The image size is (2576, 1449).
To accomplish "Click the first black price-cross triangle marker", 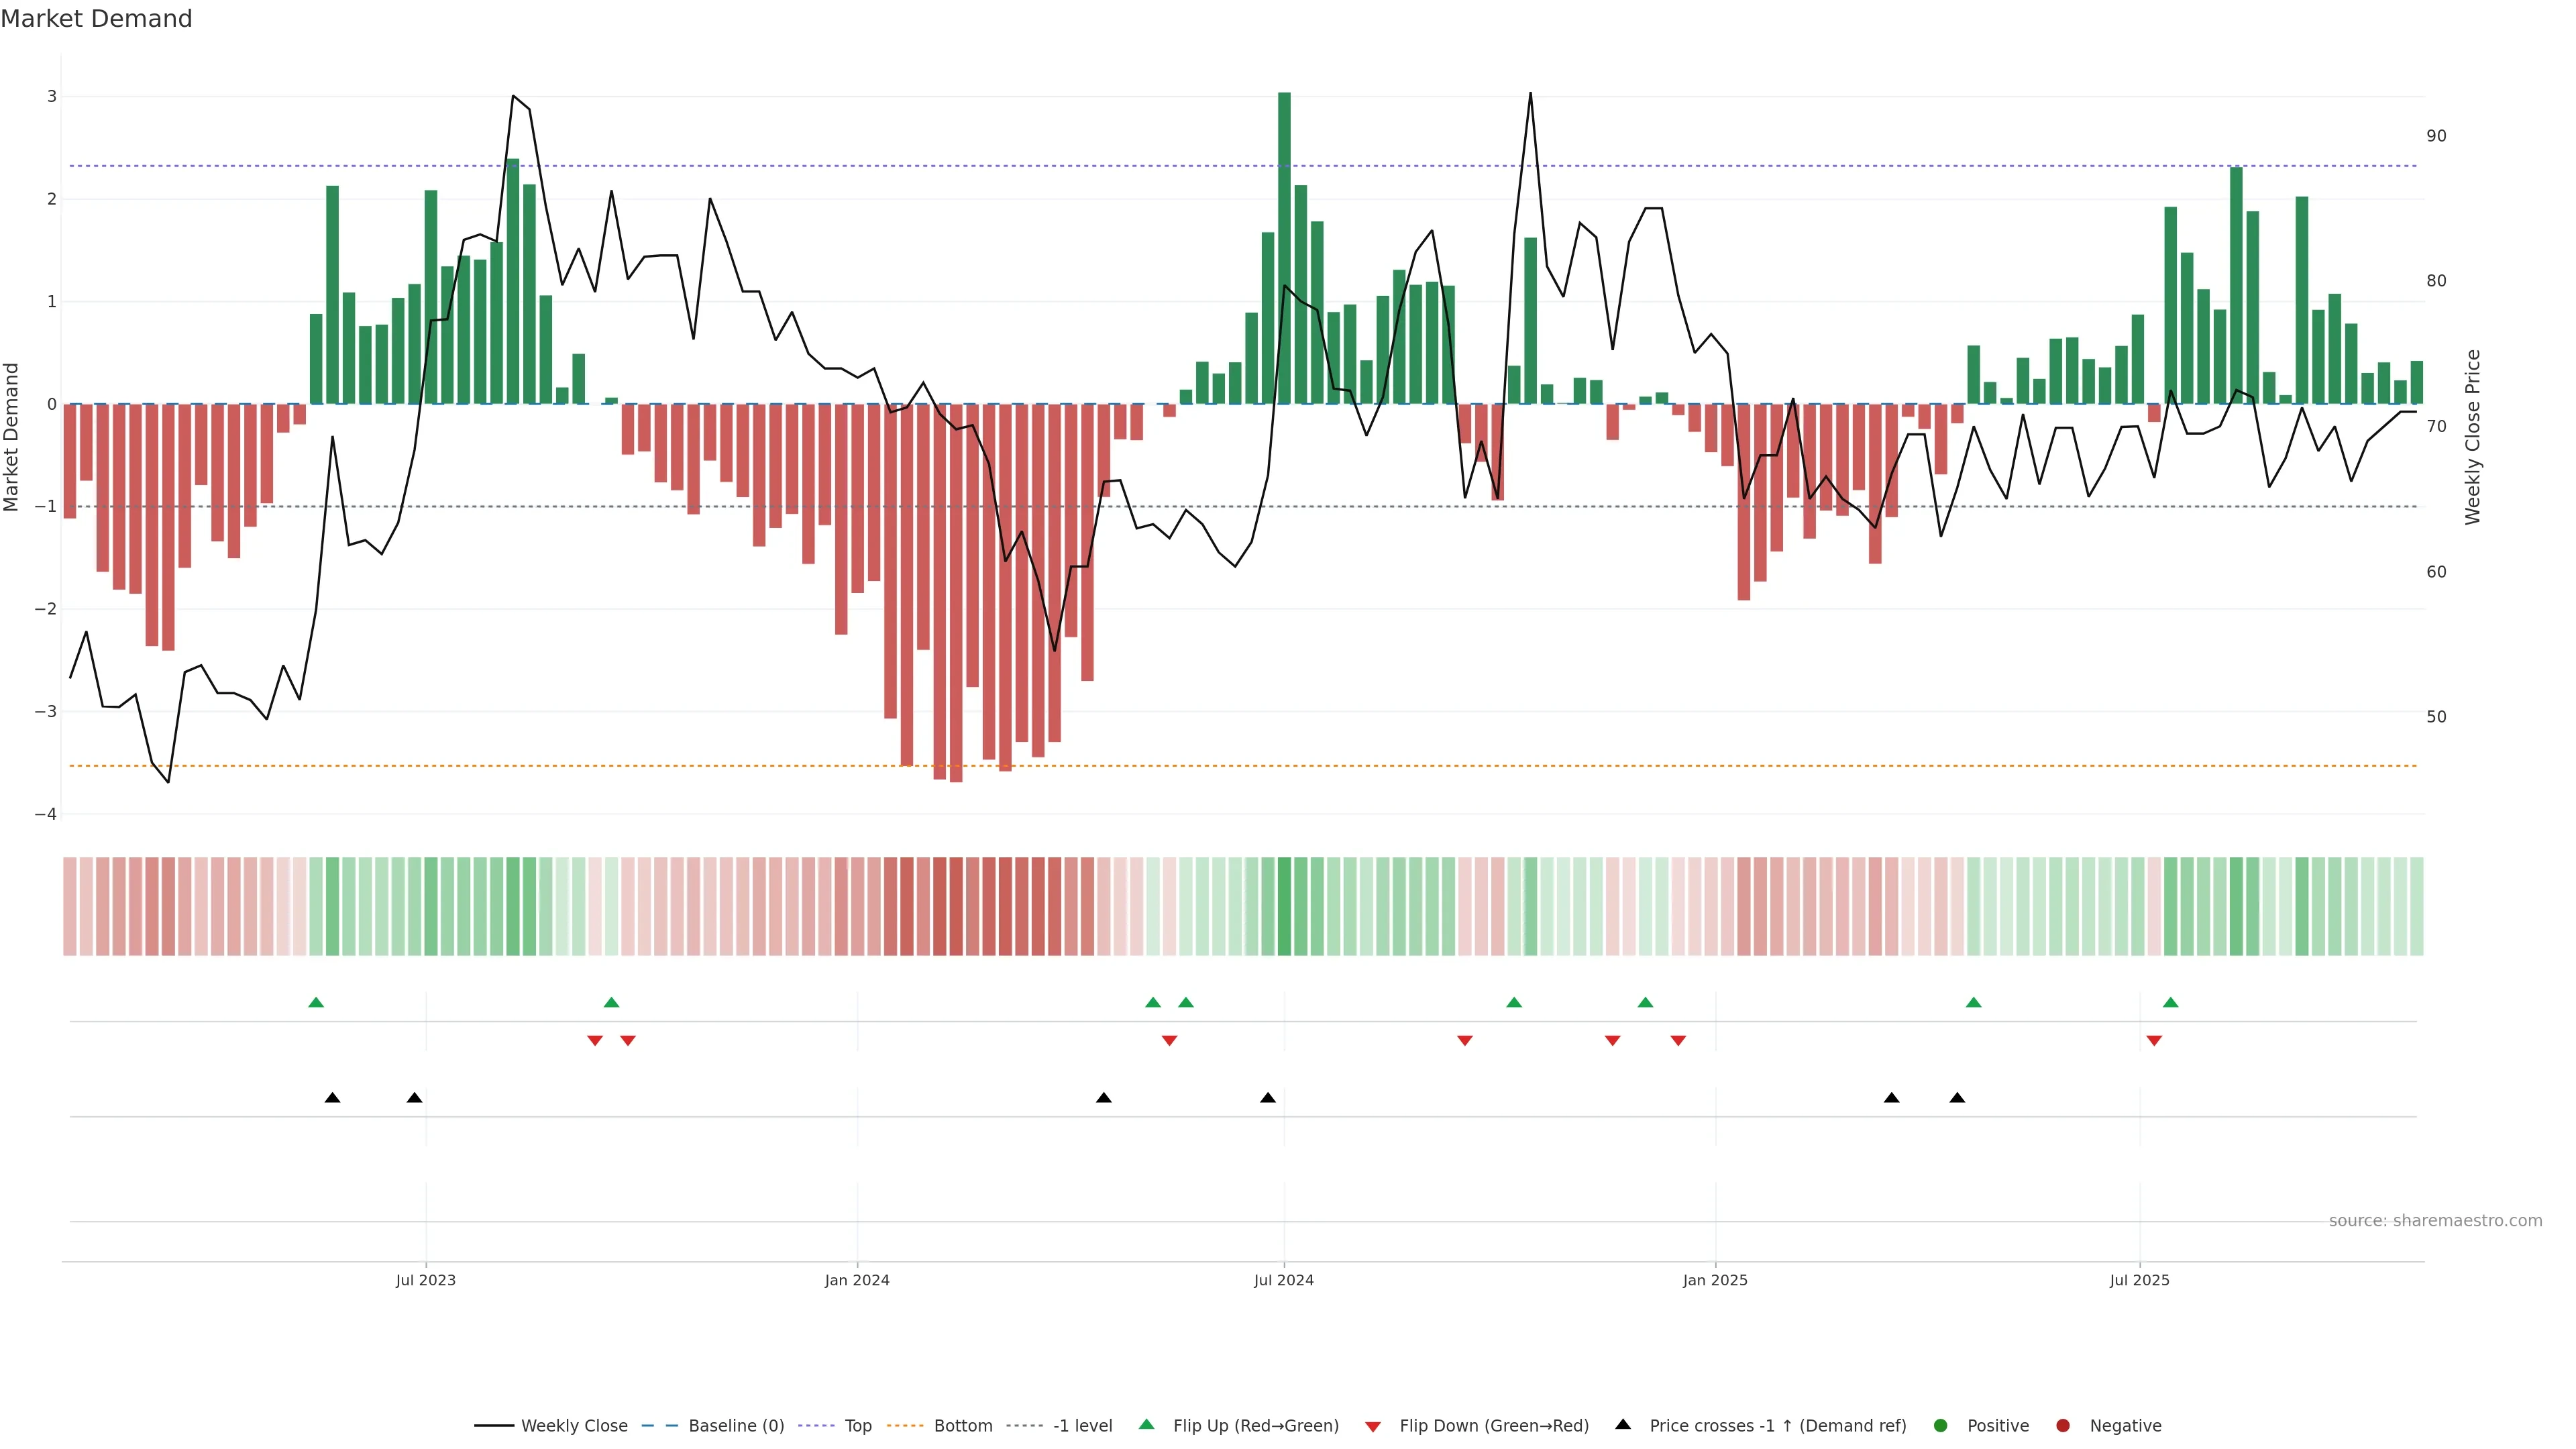I will (x=333, y=1098).
